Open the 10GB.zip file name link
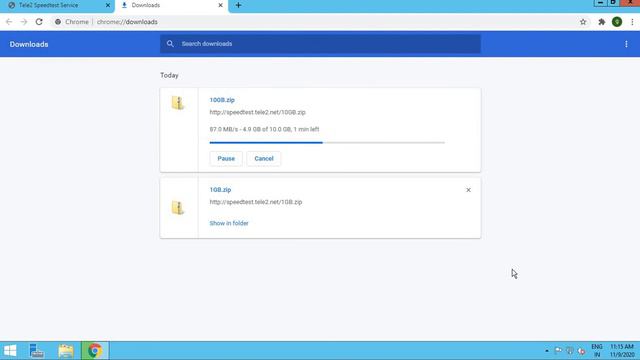The width and height of the screenshot is (640, 360). (x=222, y=100)
